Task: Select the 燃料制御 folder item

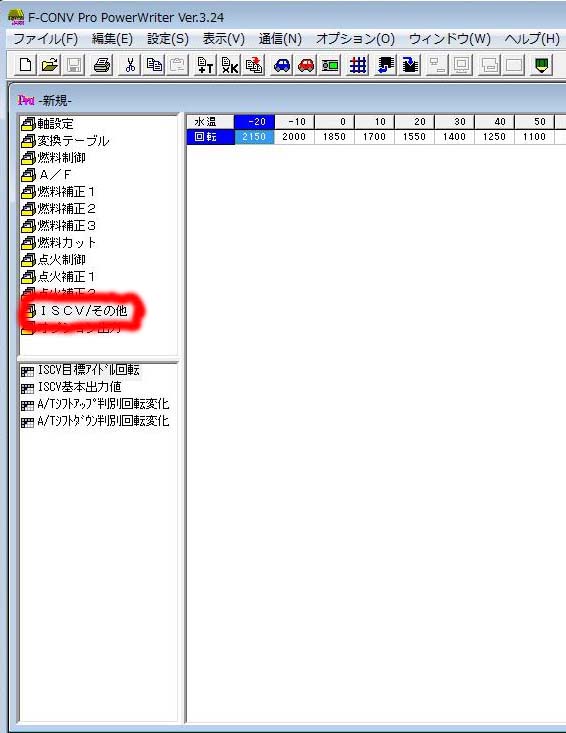Action: pos(54,158)
